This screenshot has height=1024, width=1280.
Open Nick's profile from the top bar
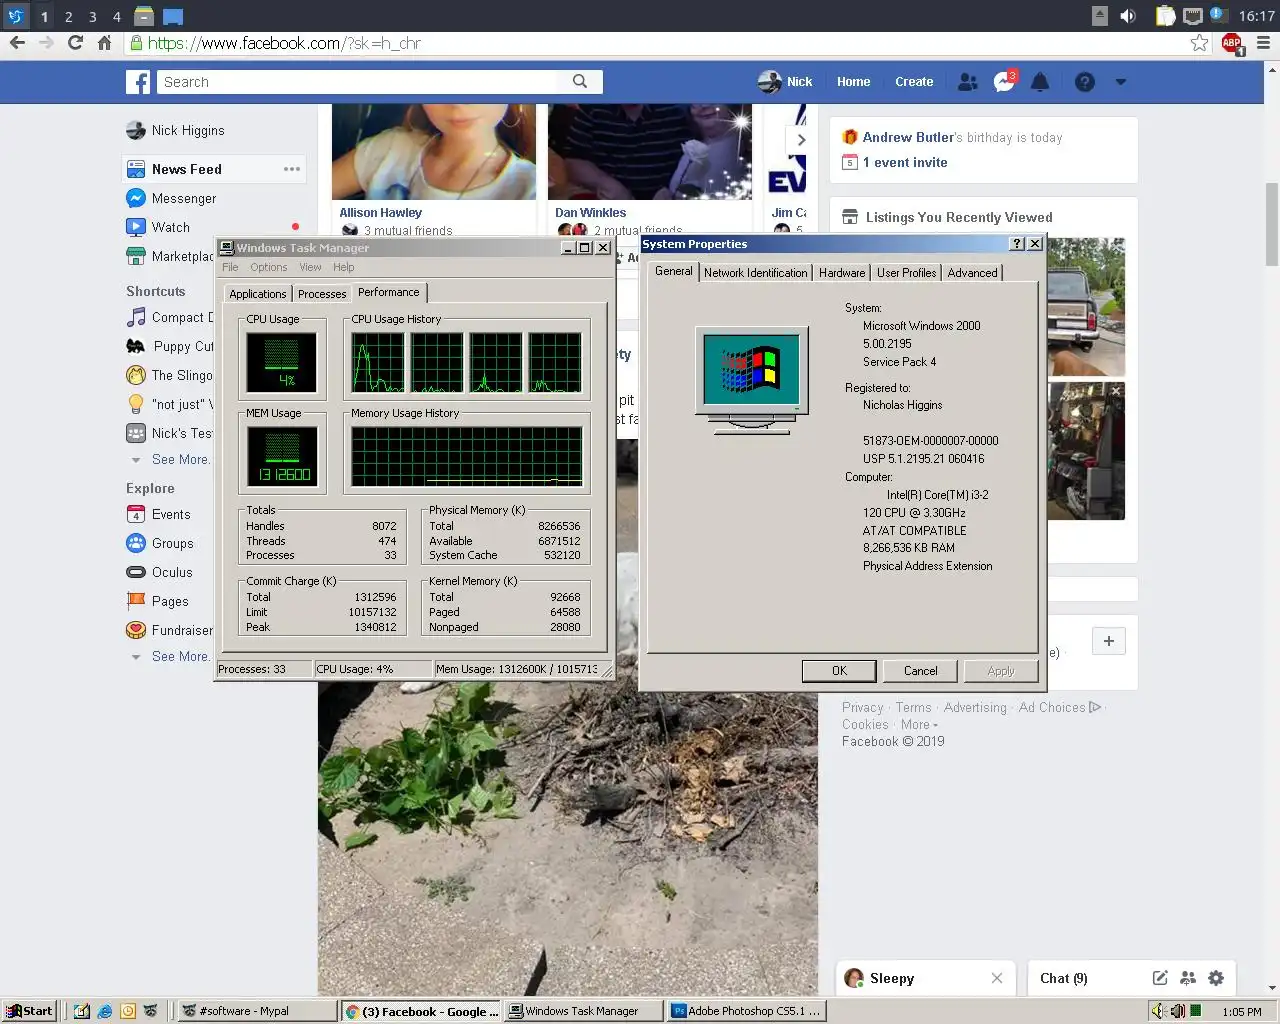pos(785,82)
